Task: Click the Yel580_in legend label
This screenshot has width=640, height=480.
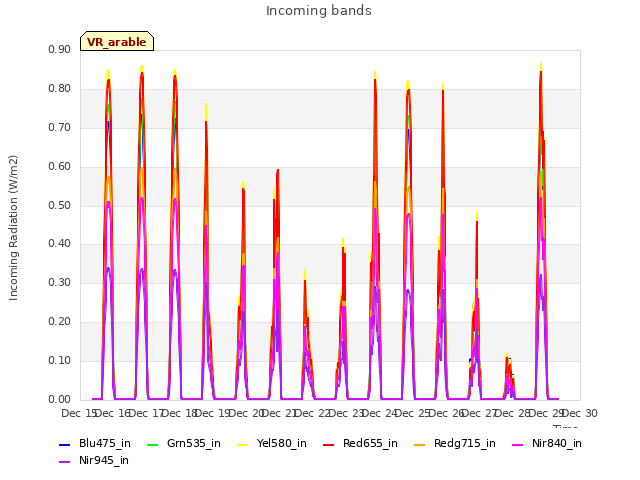Action: click(281, 443)
